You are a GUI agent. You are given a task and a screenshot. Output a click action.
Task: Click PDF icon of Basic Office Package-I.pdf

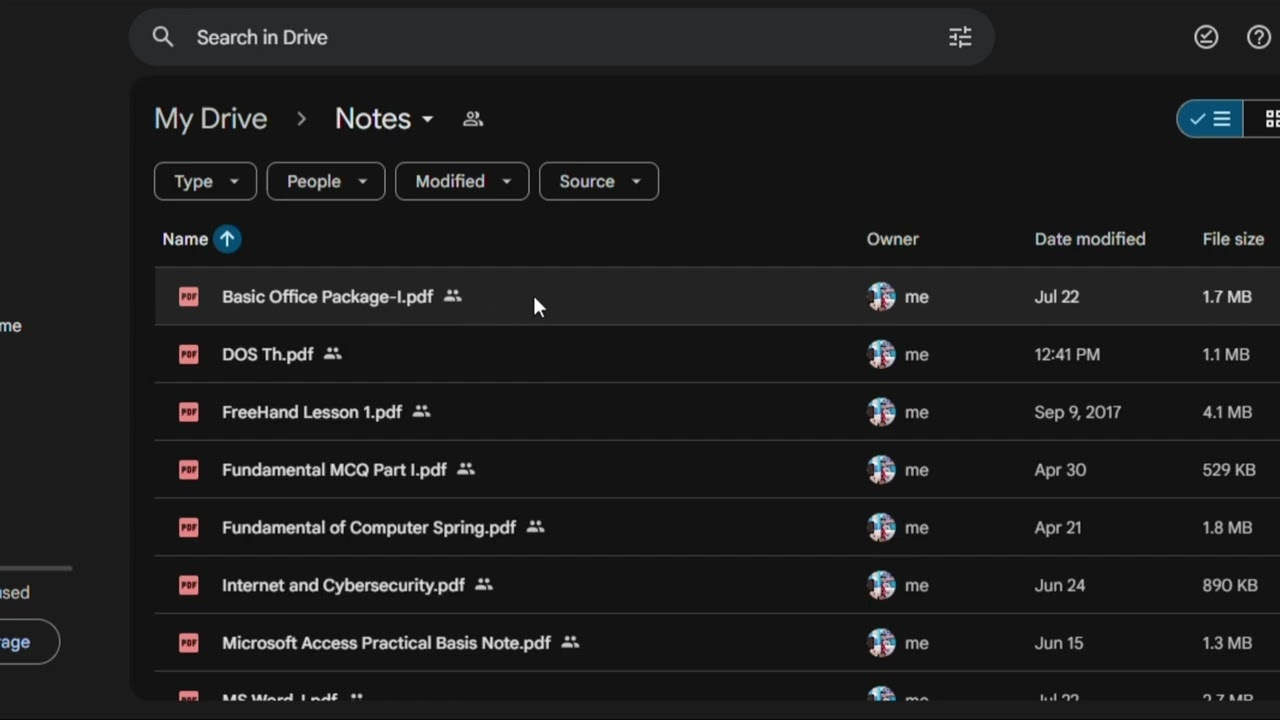pyautogui.click(x=189, y=297)
